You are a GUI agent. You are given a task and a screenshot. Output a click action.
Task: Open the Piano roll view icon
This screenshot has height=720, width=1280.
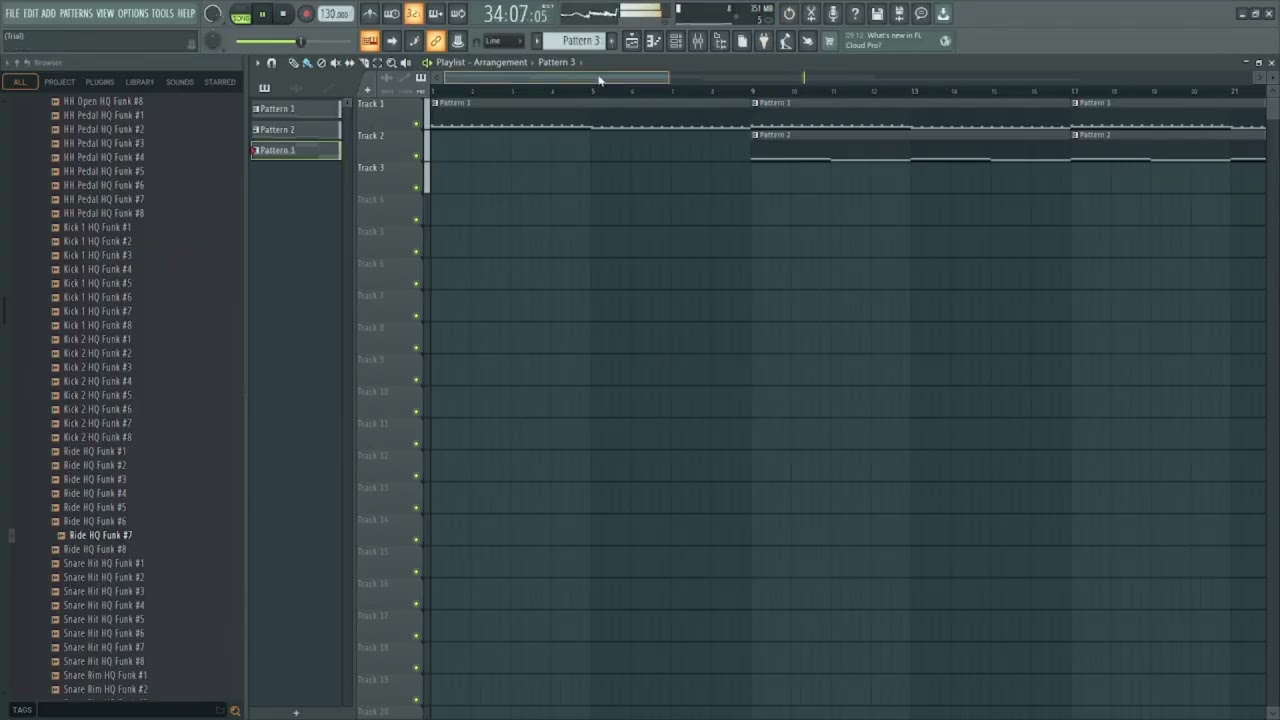pyautogui.click(x=654, y=41)
